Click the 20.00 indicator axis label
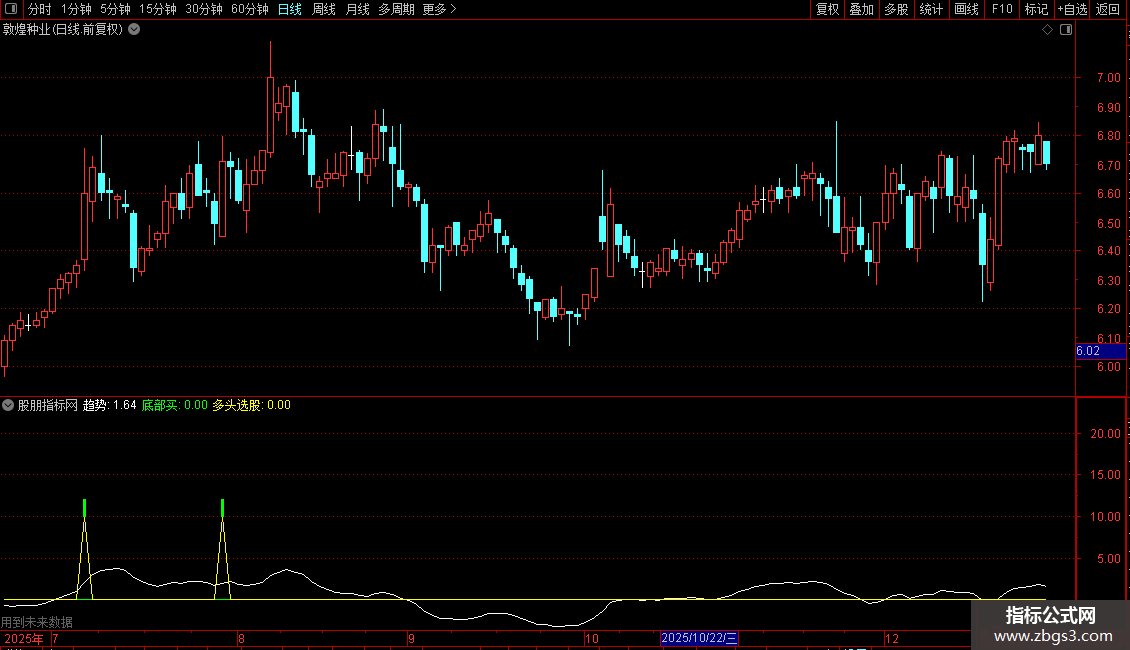 pyautogui.click(x=1105, y=434)
